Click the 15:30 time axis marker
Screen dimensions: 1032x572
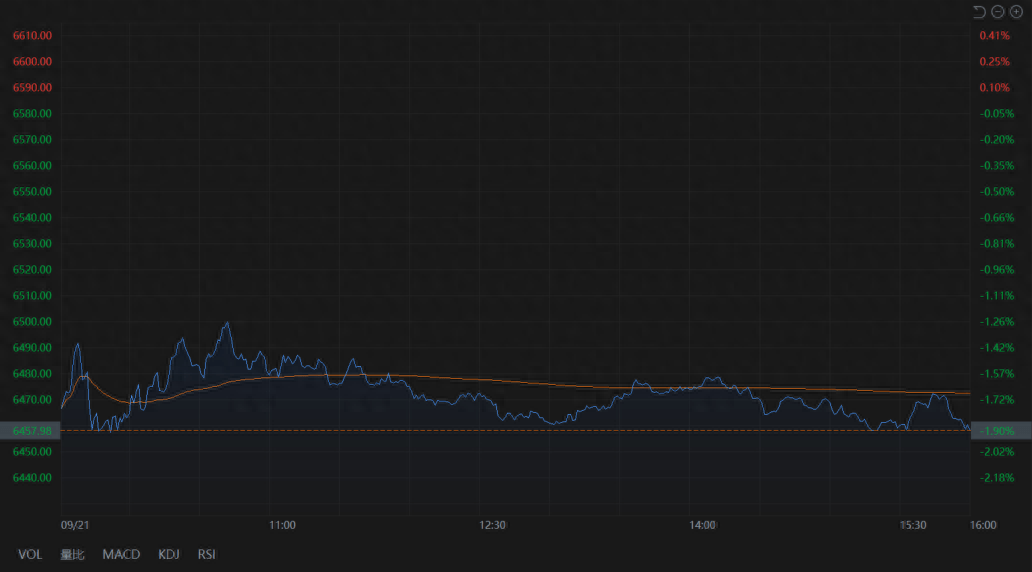pos(913,525)
